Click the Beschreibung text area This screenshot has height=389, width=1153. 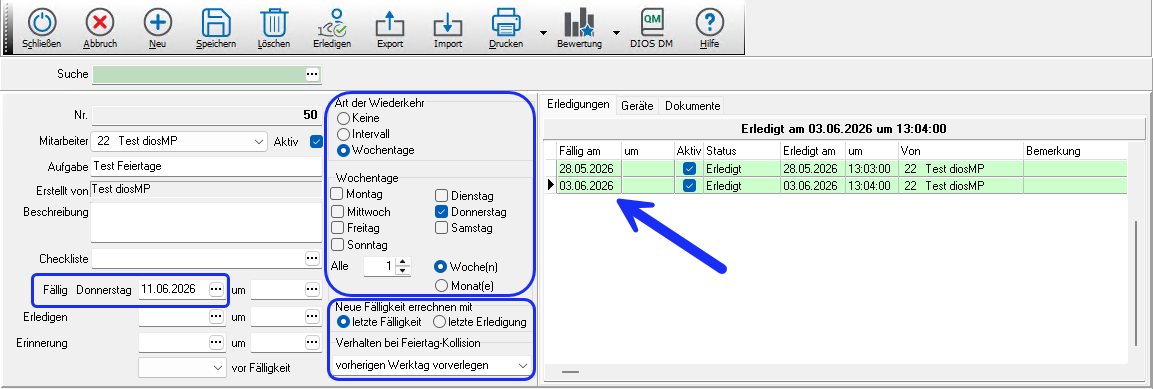coord(206,223)
